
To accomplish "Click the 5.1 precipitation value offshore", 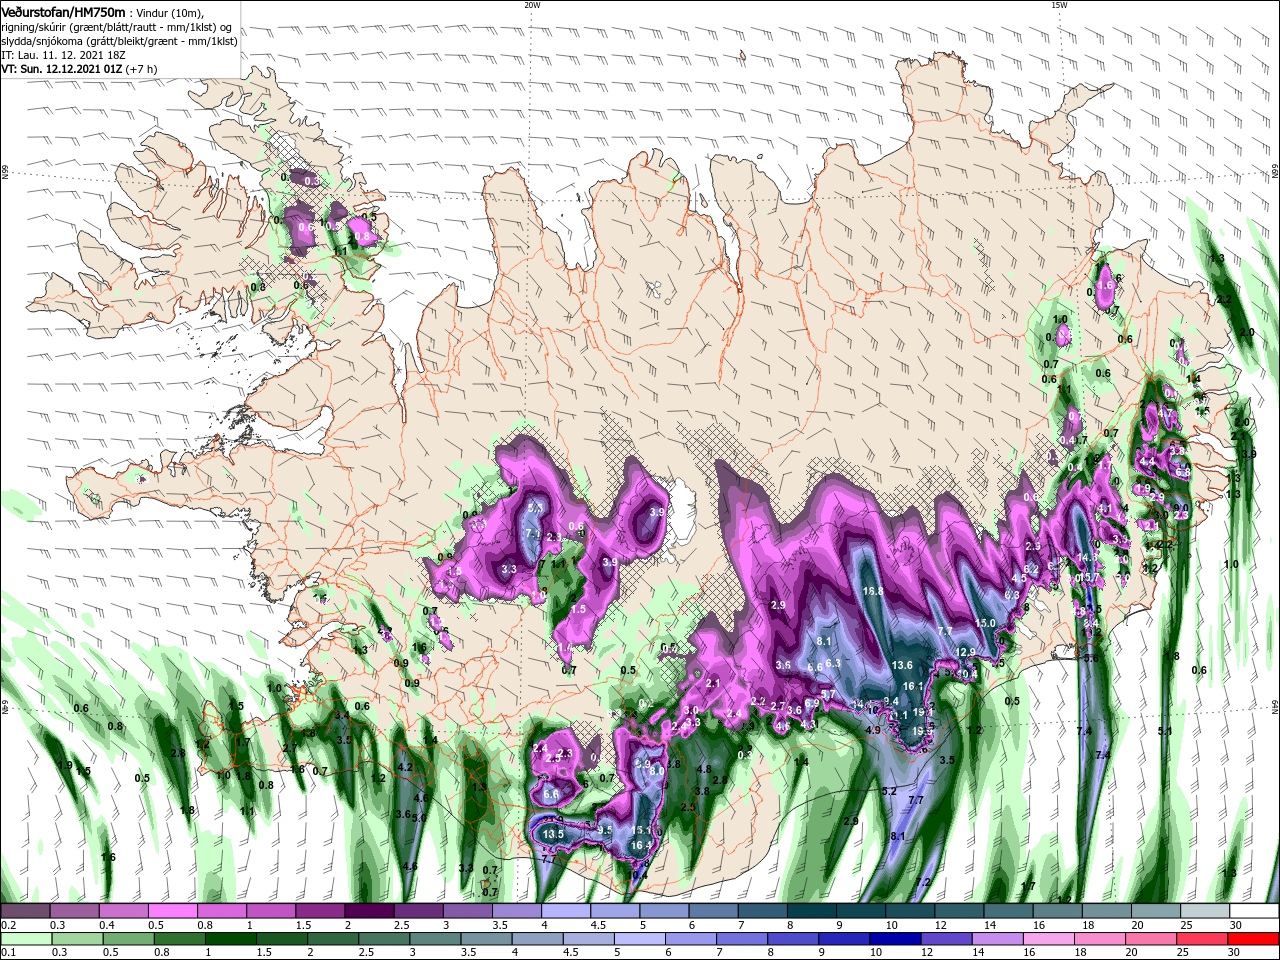I will (x=1165, y=732).
